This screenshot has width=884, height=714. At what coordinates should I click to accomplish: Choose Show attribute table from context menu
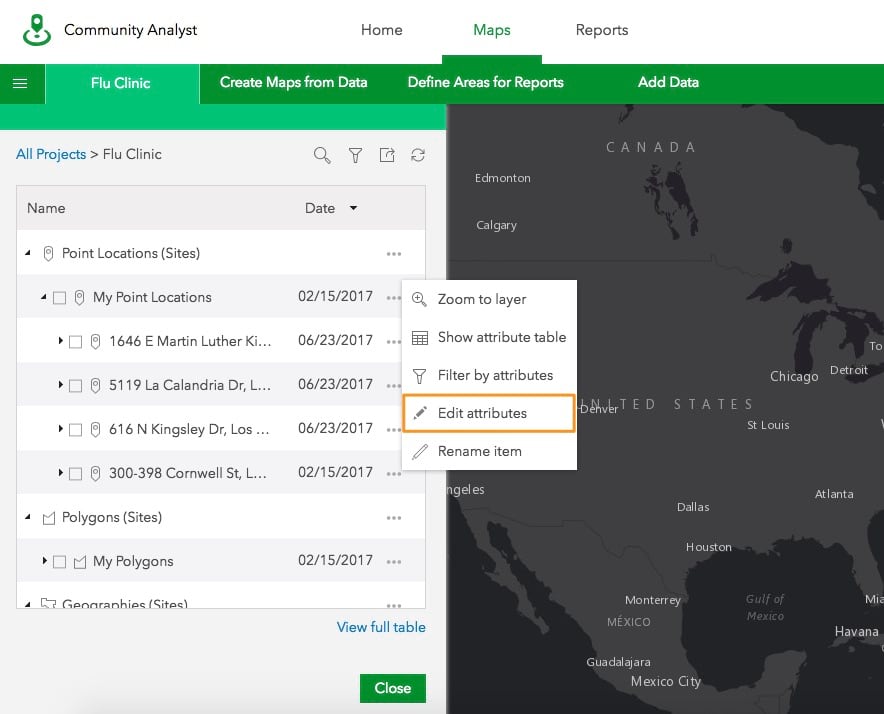(489, 337)
